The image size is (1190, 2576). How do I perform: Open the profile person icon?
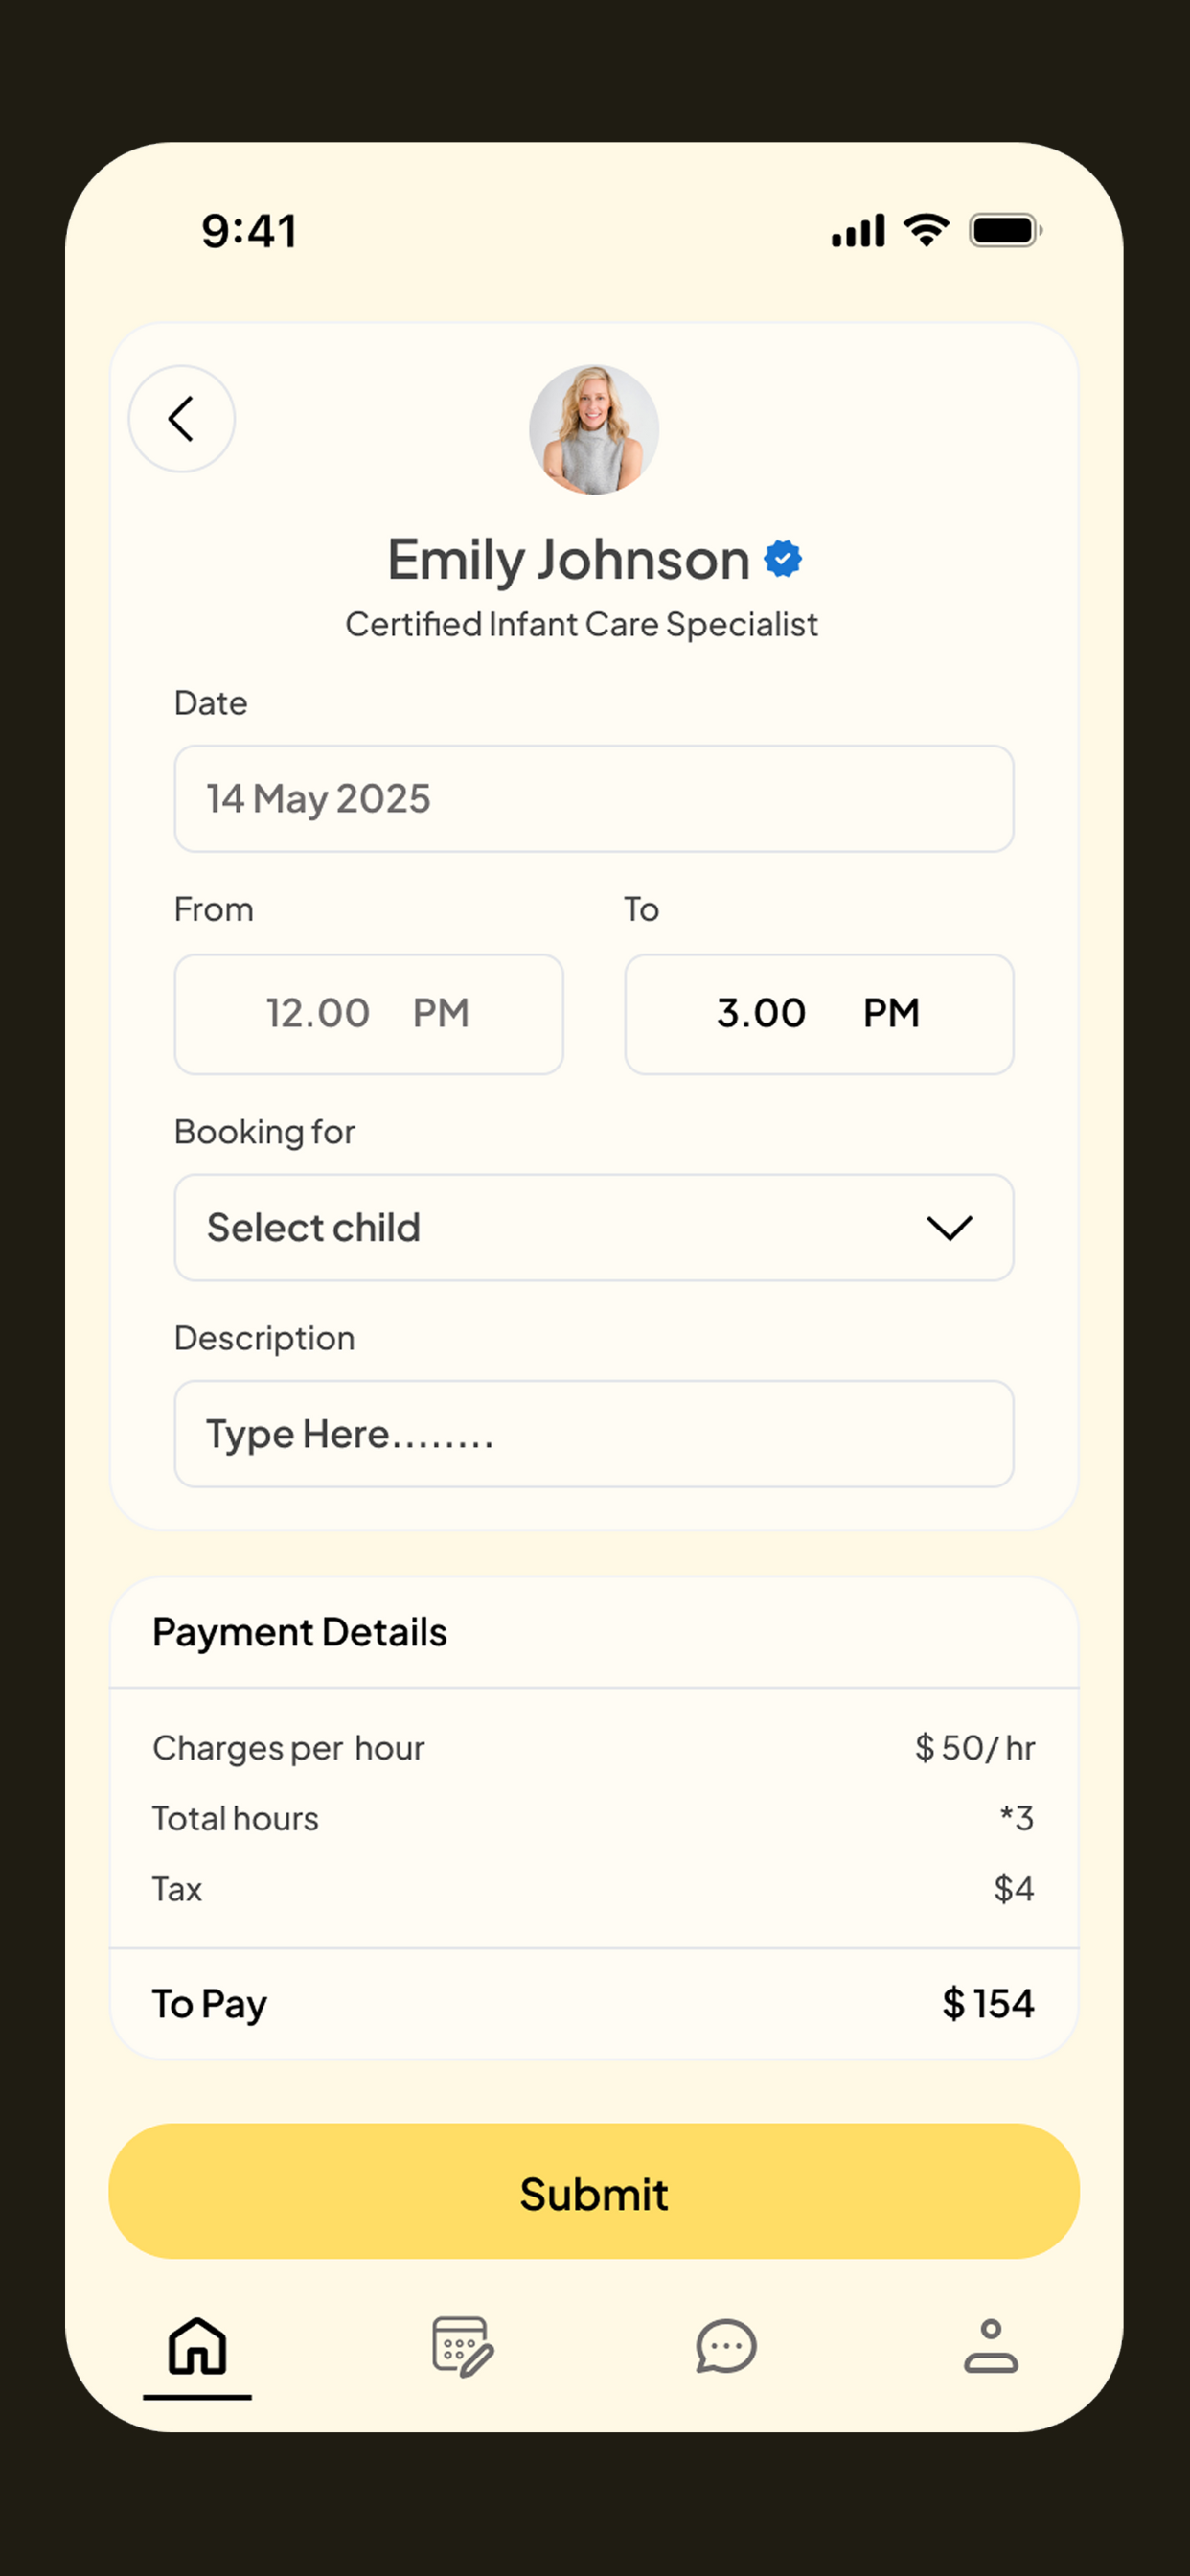click(990, 2346)
